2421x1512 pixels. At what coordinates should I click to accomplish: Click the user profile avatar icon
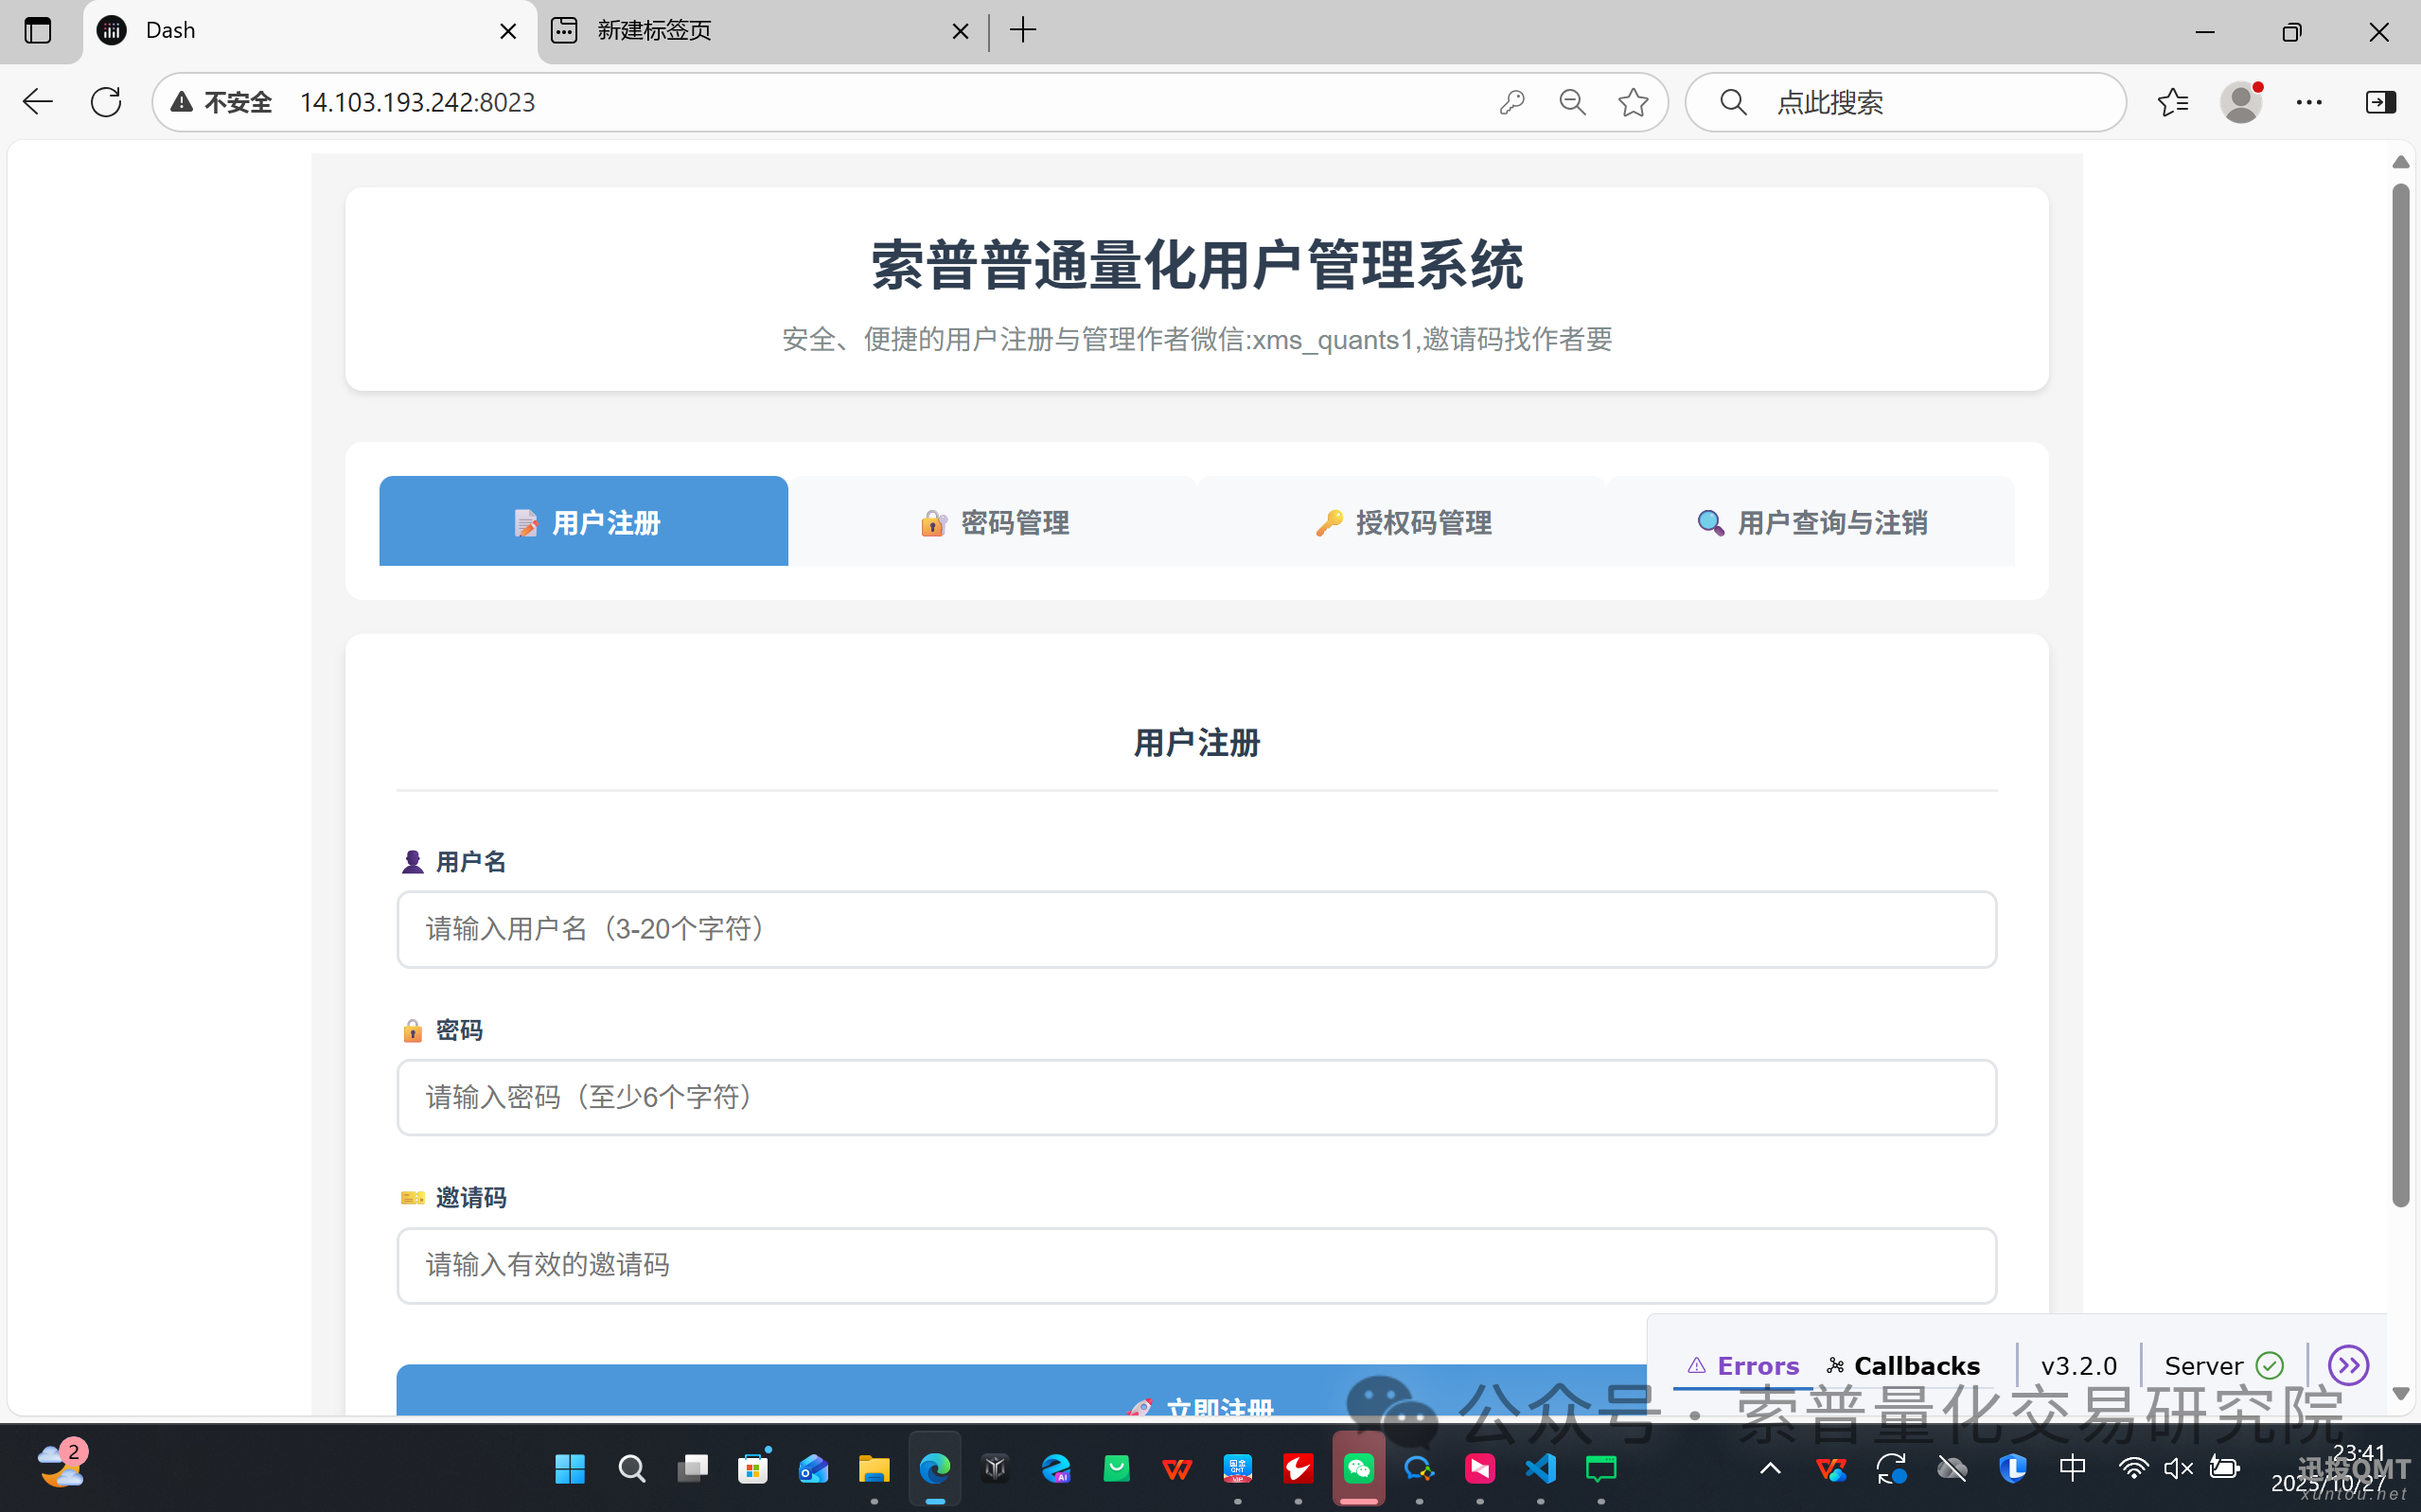[x=2240, y=102]
